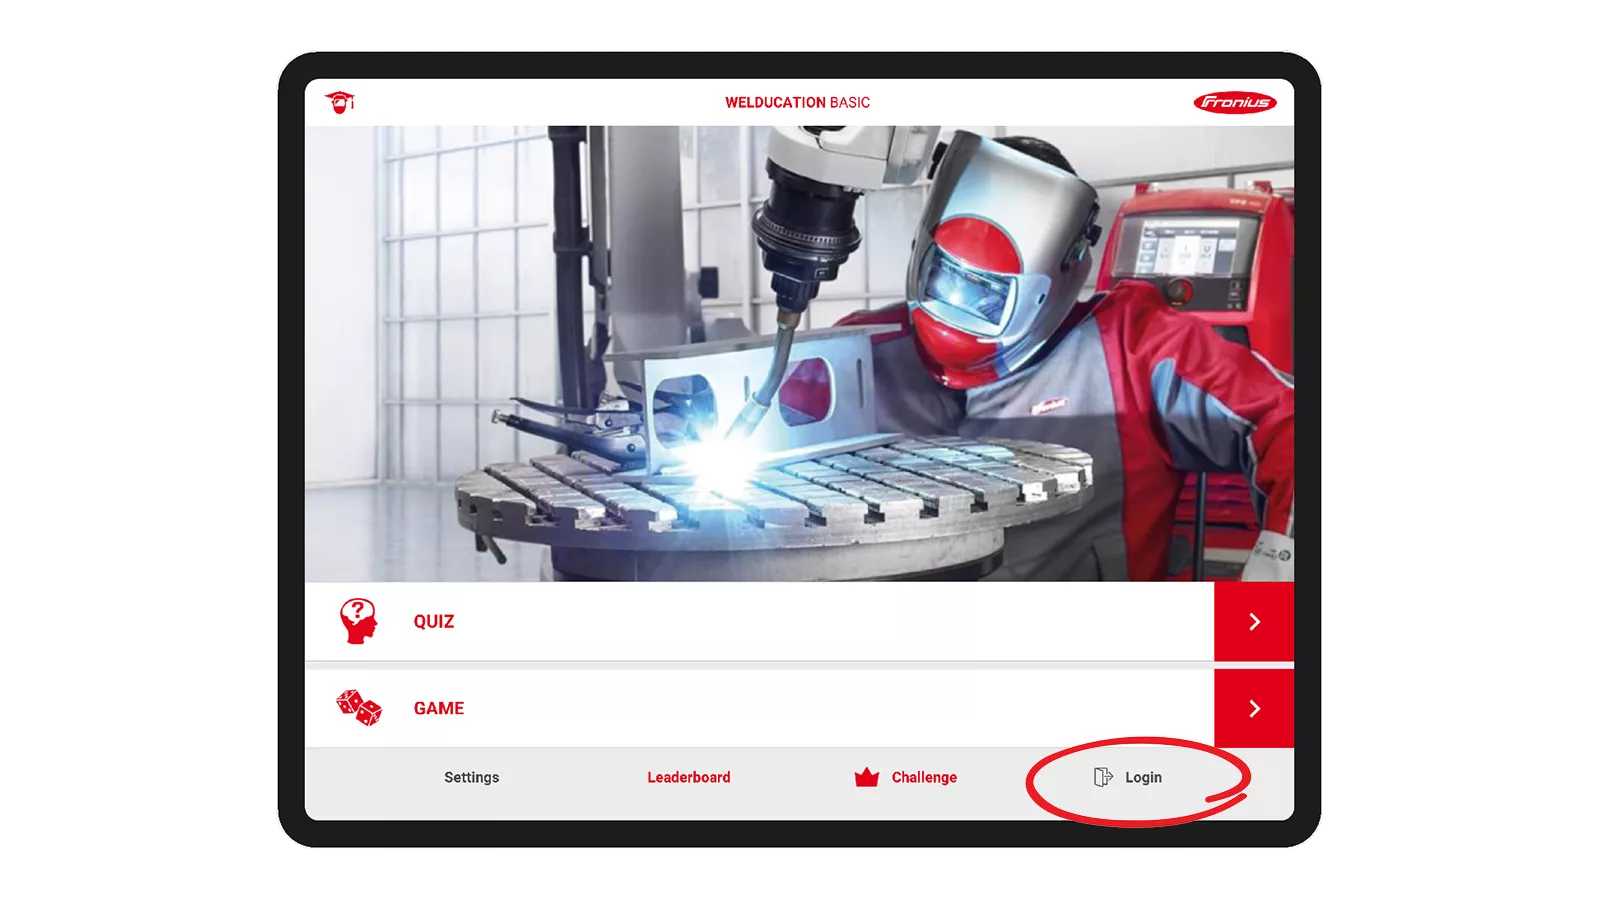
Task: Select the GAME label
Action: (439, 708)
